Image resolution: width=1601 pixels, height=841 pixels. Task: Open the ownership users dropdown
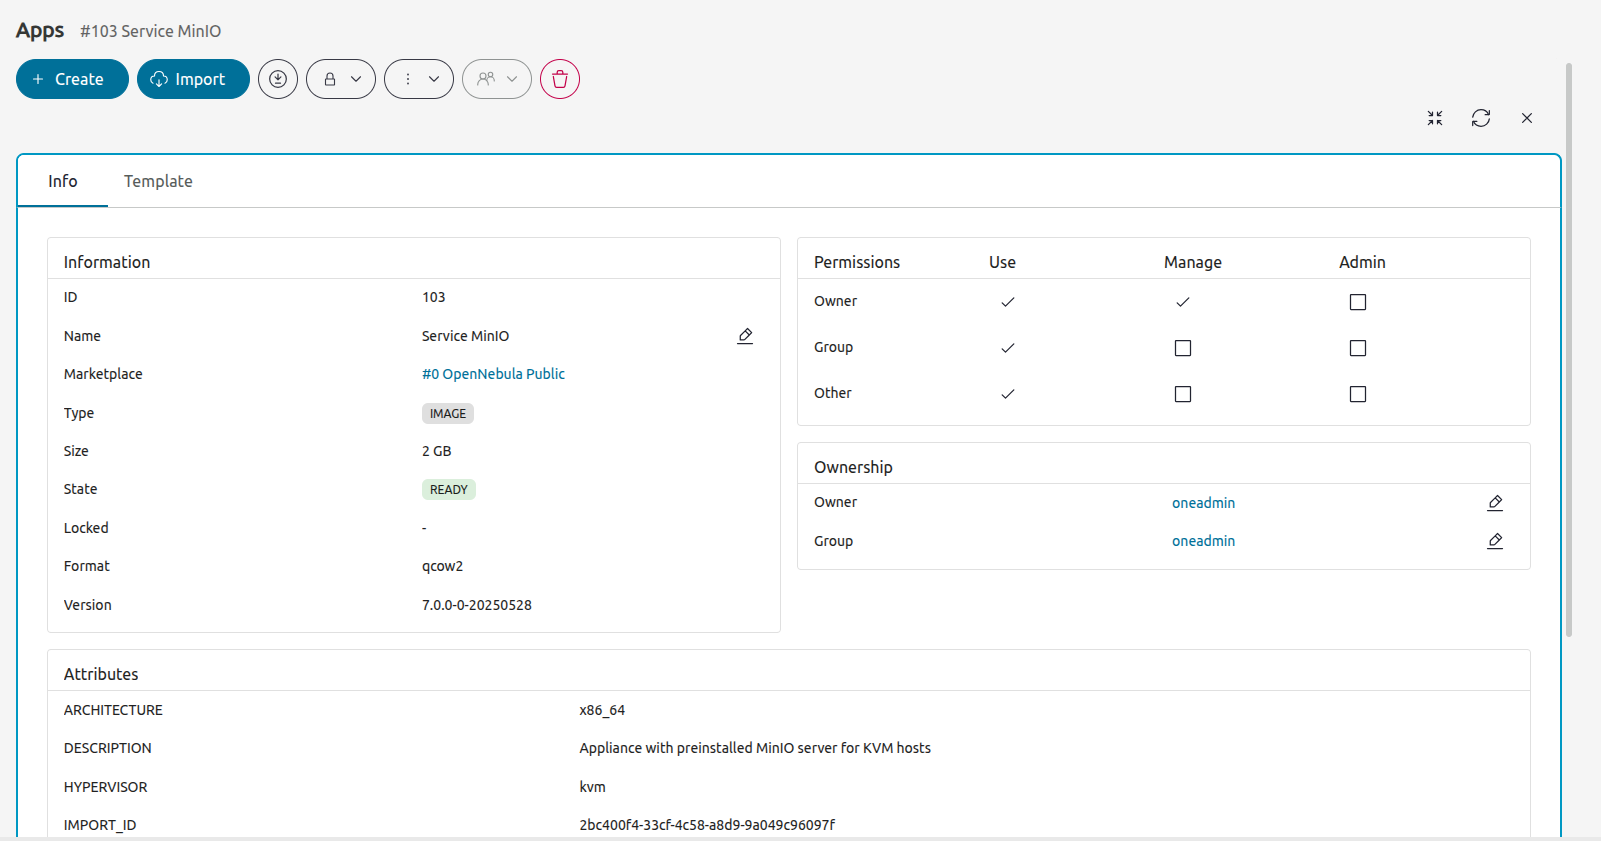tap(497, 79)
